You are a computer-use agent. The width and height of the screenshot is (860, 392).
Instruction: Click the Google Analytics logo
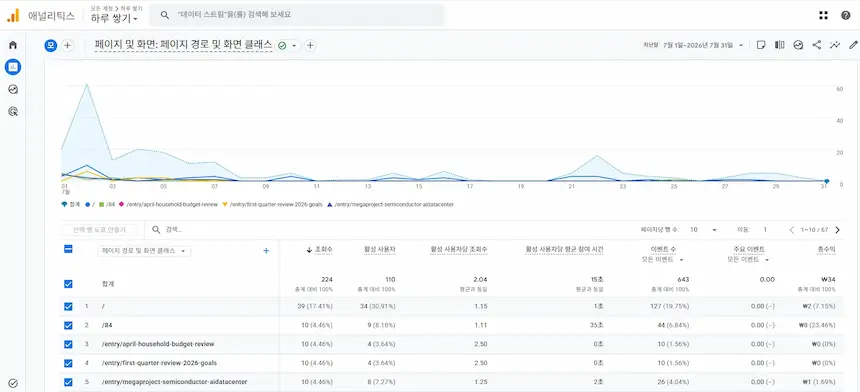pyautogui.click(x=13, y=15)
